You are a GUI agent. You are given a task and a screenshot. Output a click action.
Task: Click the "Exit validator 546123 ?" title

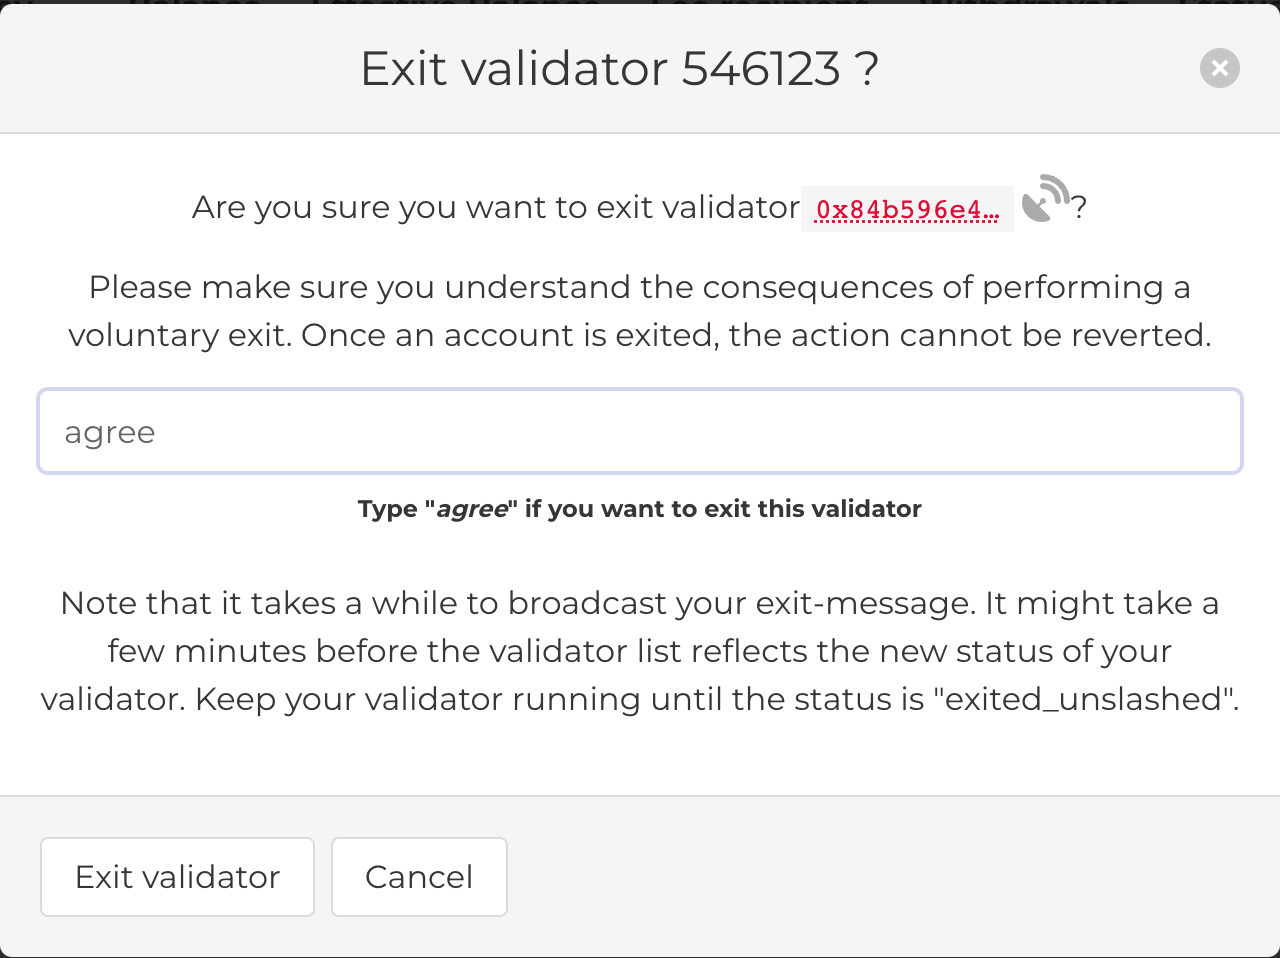tap(619, 69)
